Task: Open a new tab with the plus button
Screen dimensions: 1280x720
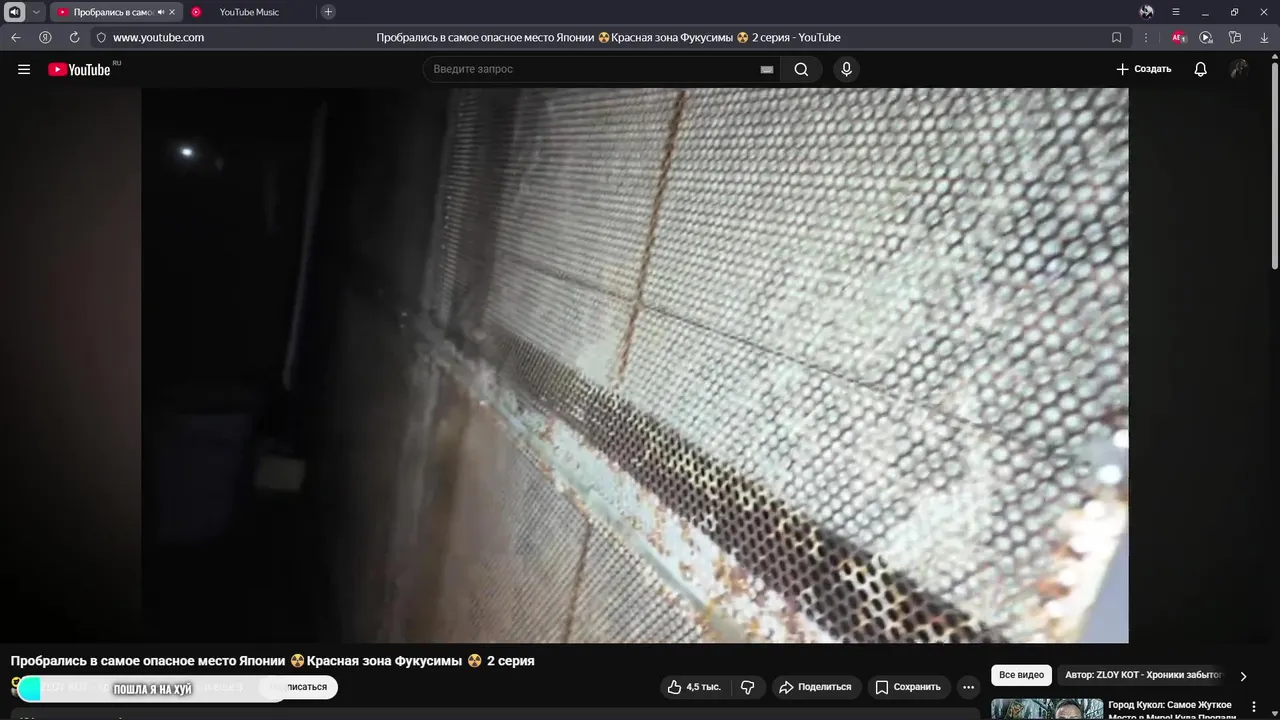Action: [328, 12]
